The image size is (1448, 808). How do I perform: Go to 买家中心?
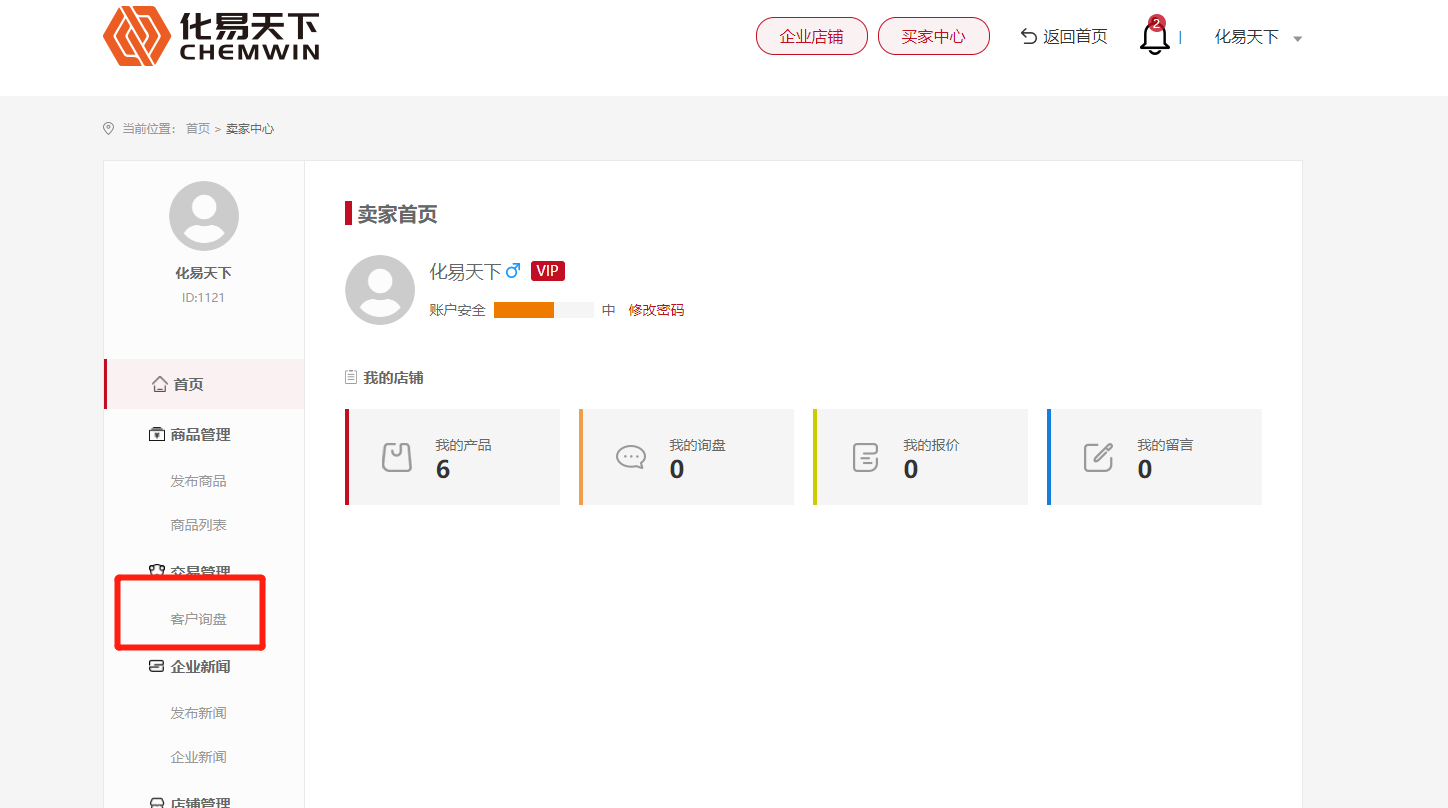click(933, 37)
